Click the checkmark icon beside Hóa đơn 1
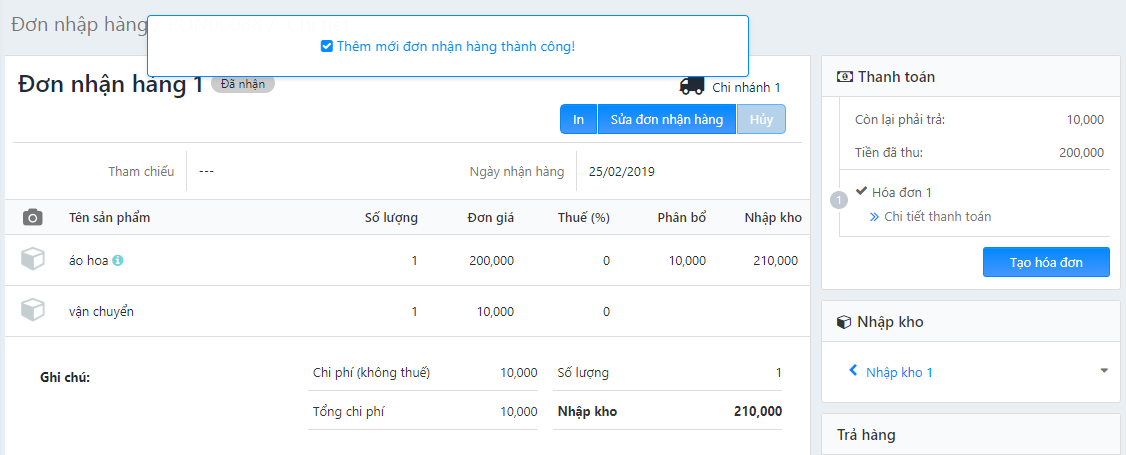Image resolution: width=1126 pixels, height=455 pixels. coord(861,192)
